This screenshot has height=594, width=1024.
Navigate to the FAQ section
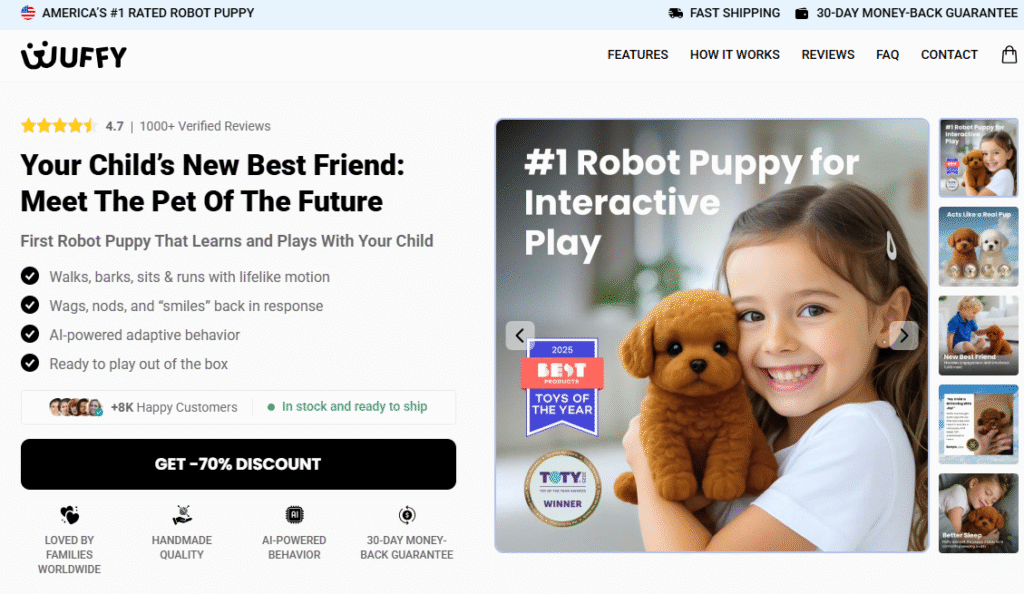click(888, 55)
